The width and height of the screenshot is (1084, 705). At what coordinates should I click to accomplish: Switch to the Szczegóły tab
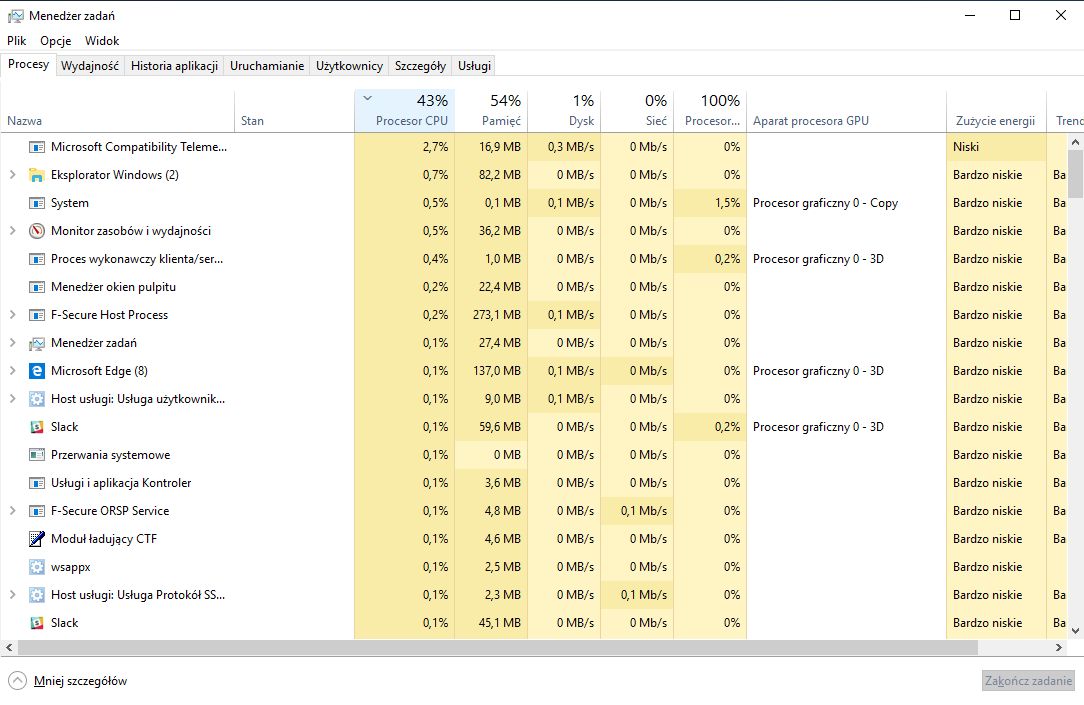pos(420,66)
